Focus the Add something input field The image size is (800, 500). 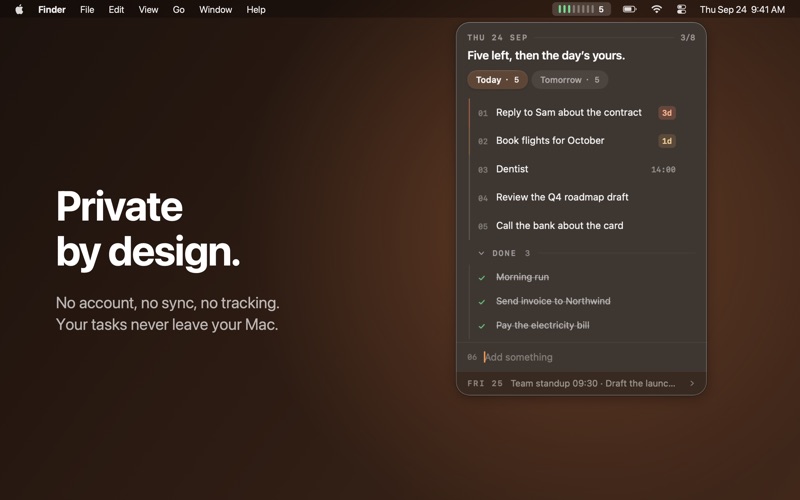click(x=581, y=357)
